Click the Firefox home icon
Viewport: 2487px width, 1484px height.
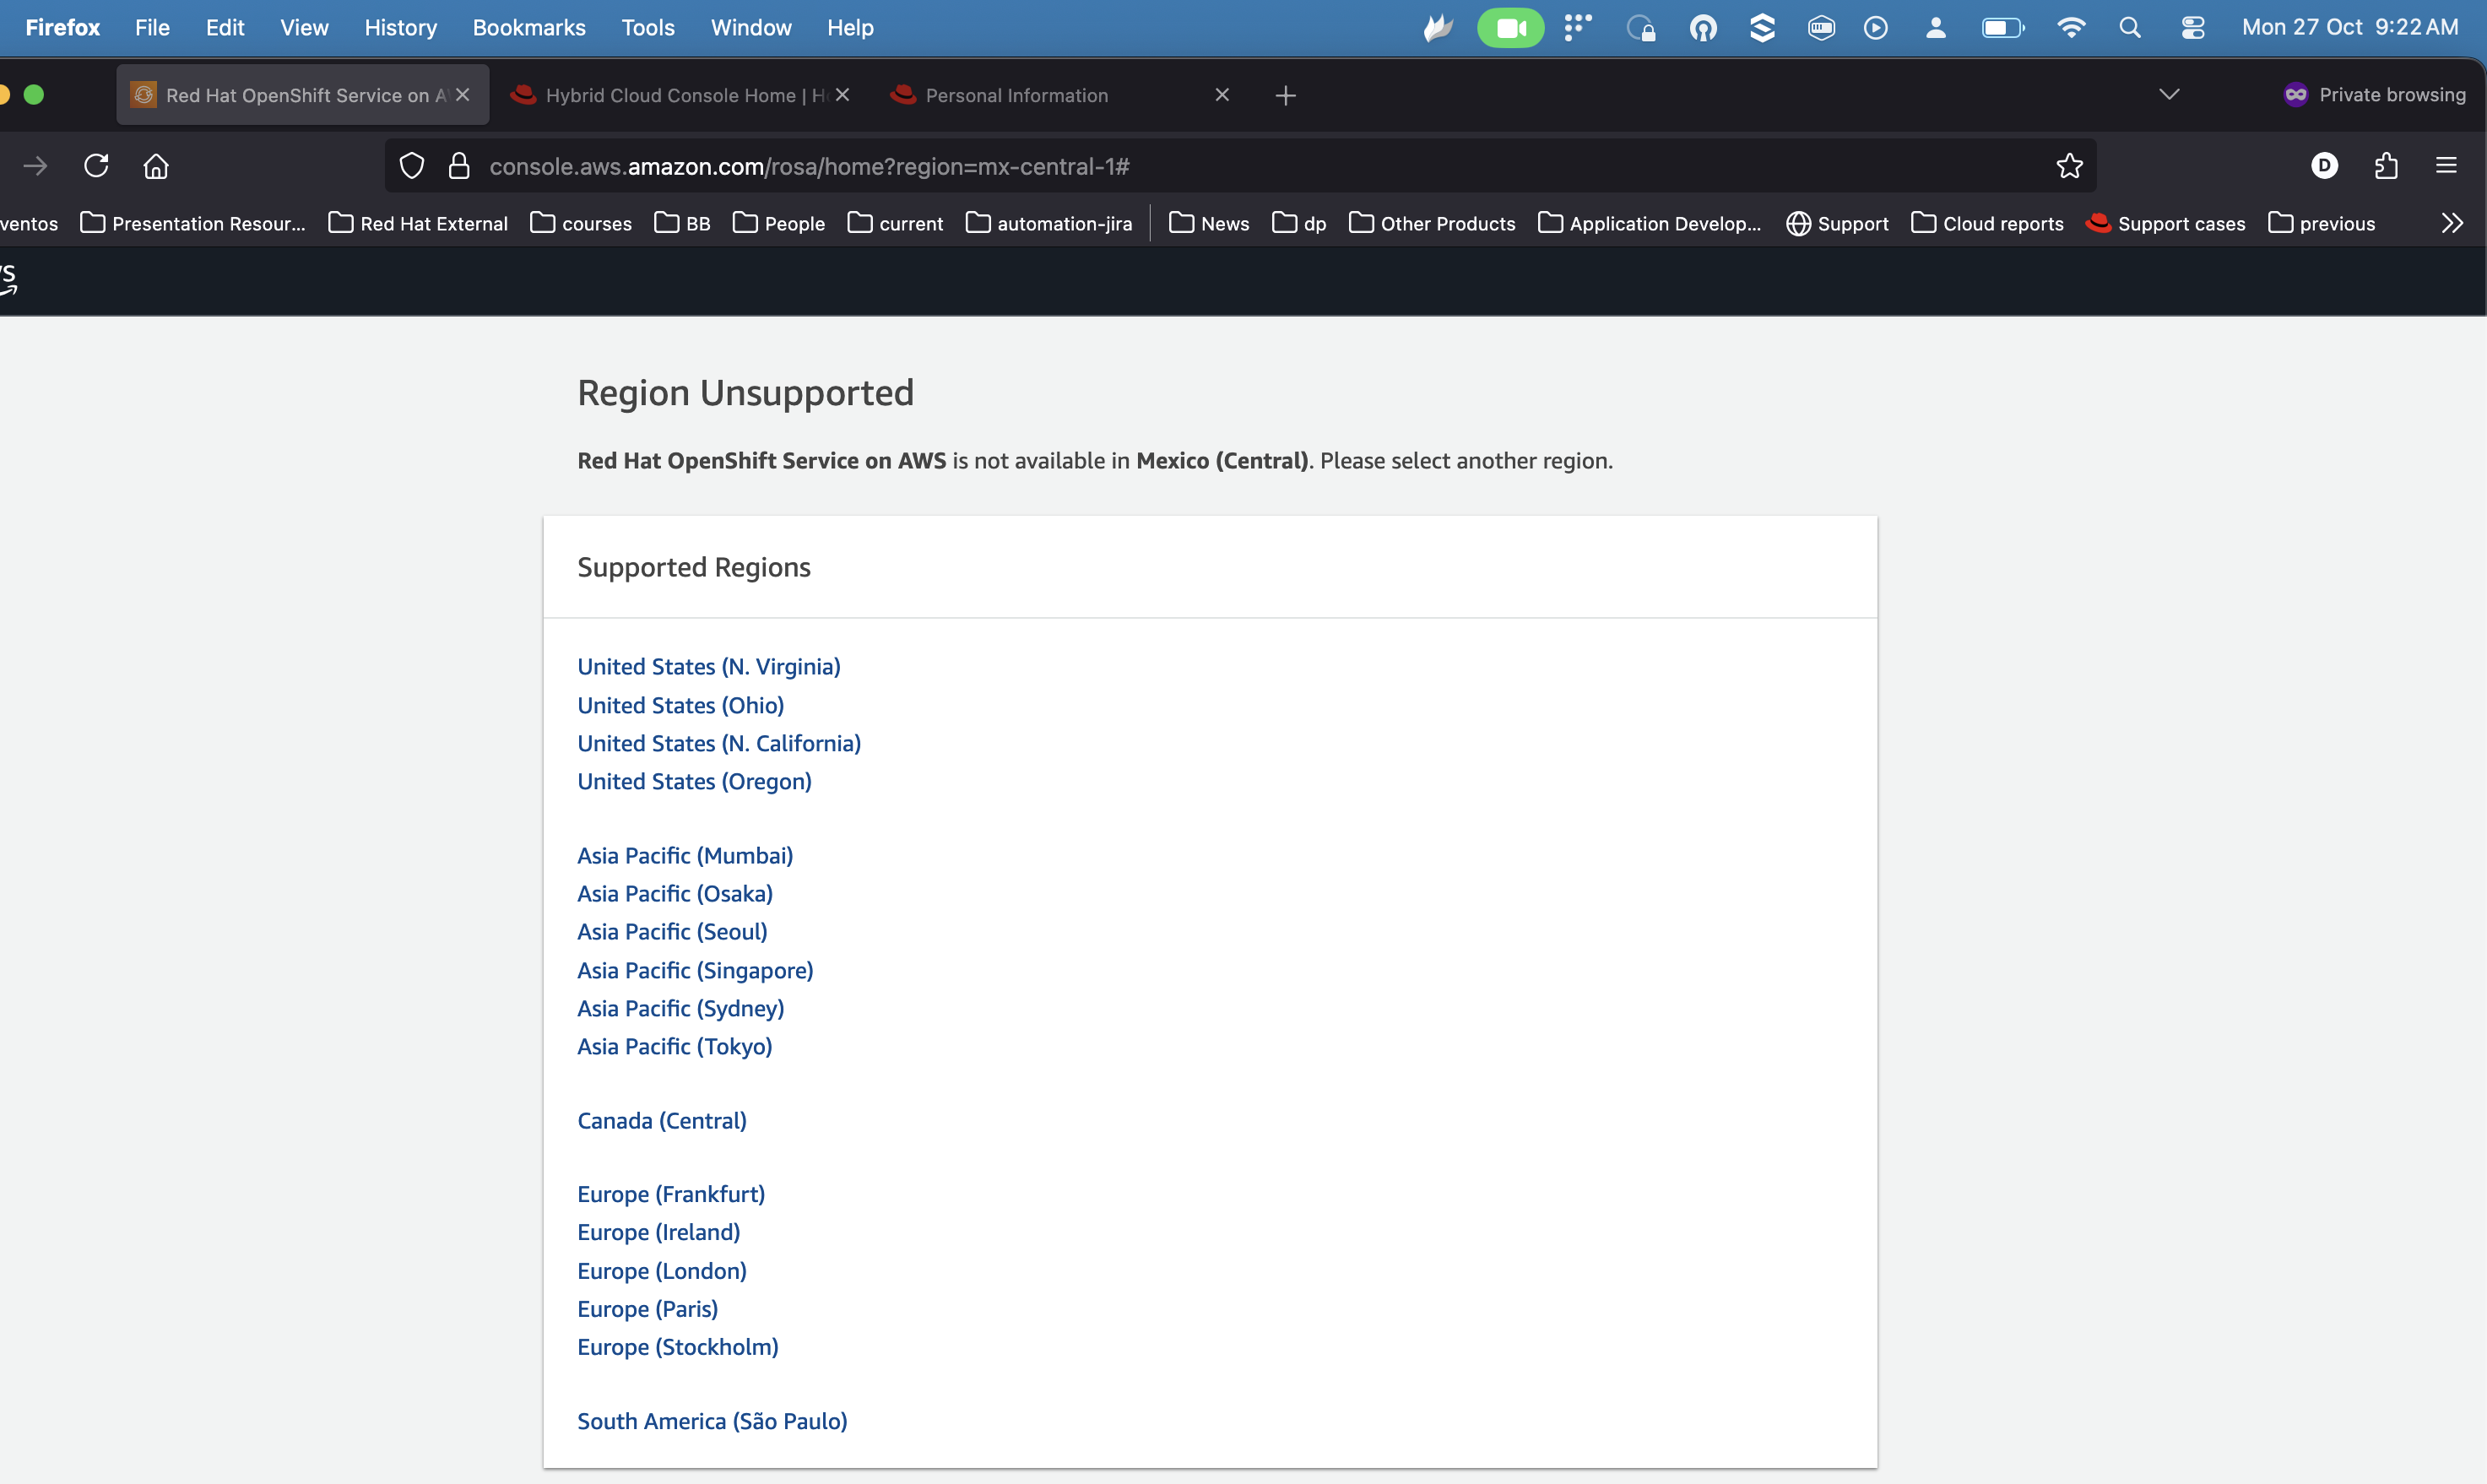click(156, 166)
